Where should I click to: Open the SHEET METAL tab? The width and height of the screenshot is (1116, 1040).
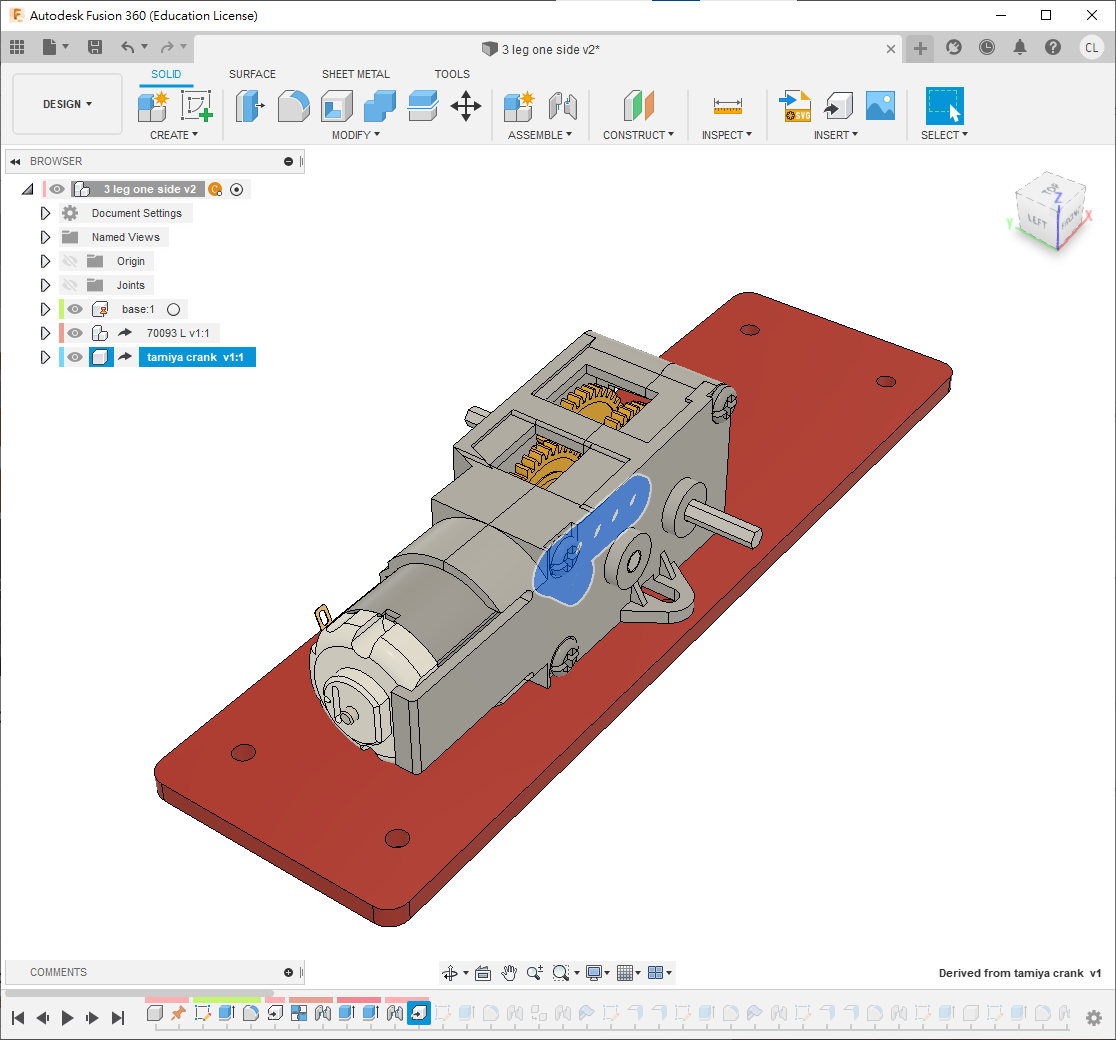coord(356,74)
